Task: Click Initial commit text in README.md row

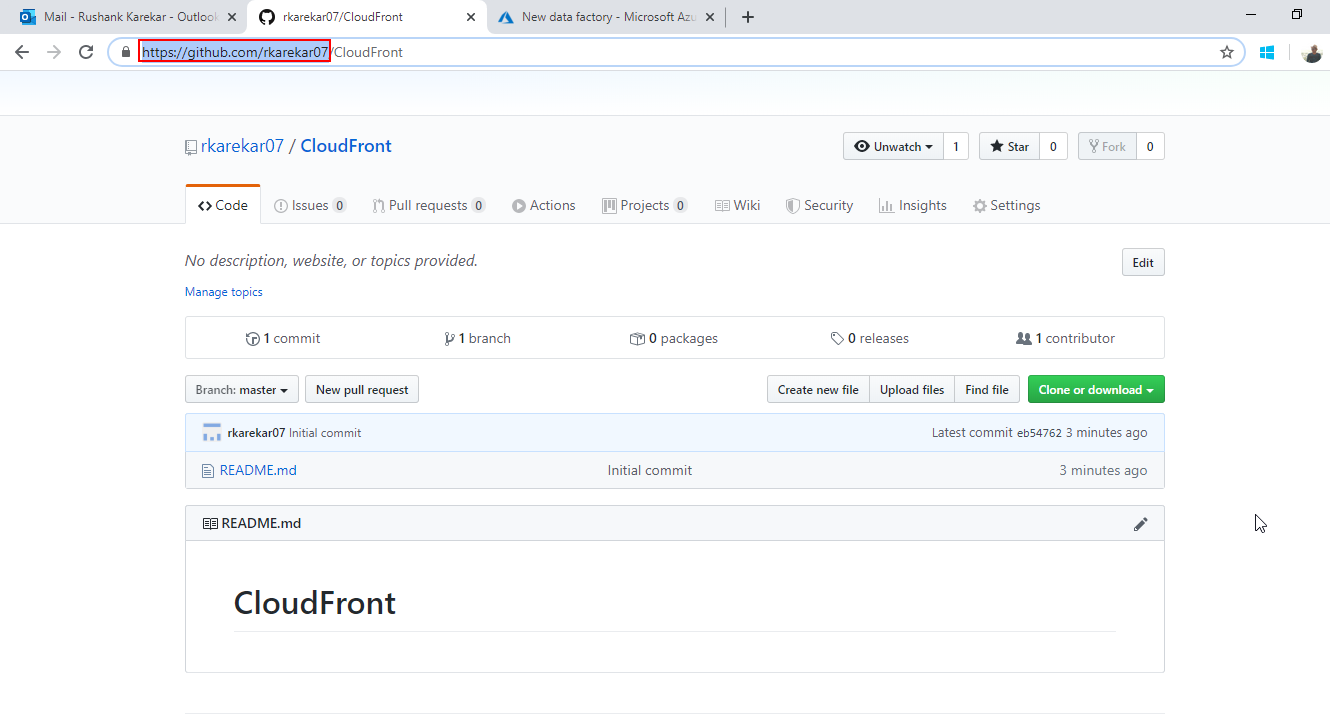Action: (x=650, y=470)
